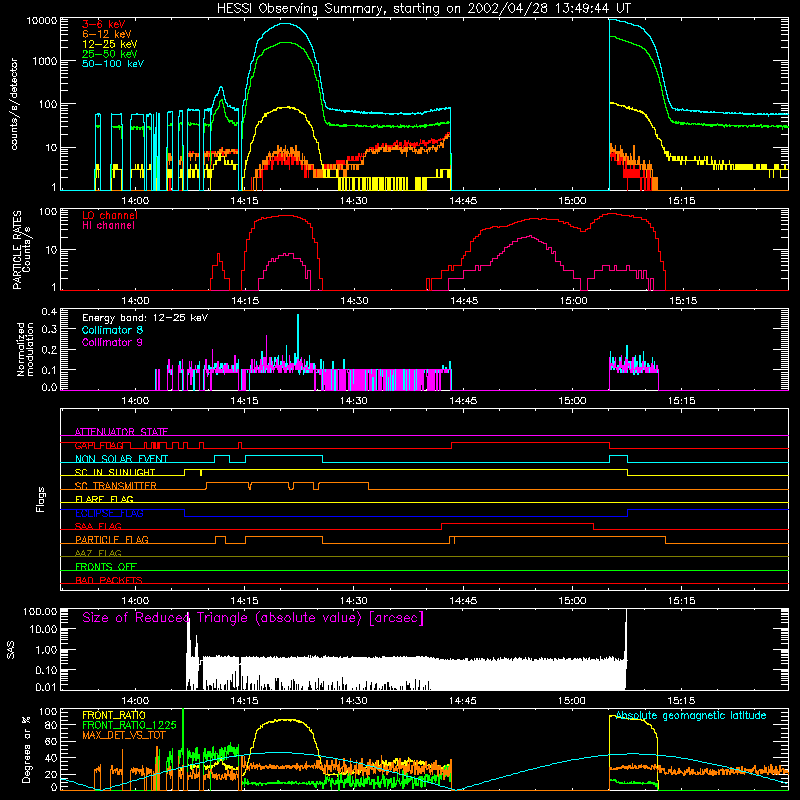Select the FRONT_RATIO_1225 legend label

(129, 725)
